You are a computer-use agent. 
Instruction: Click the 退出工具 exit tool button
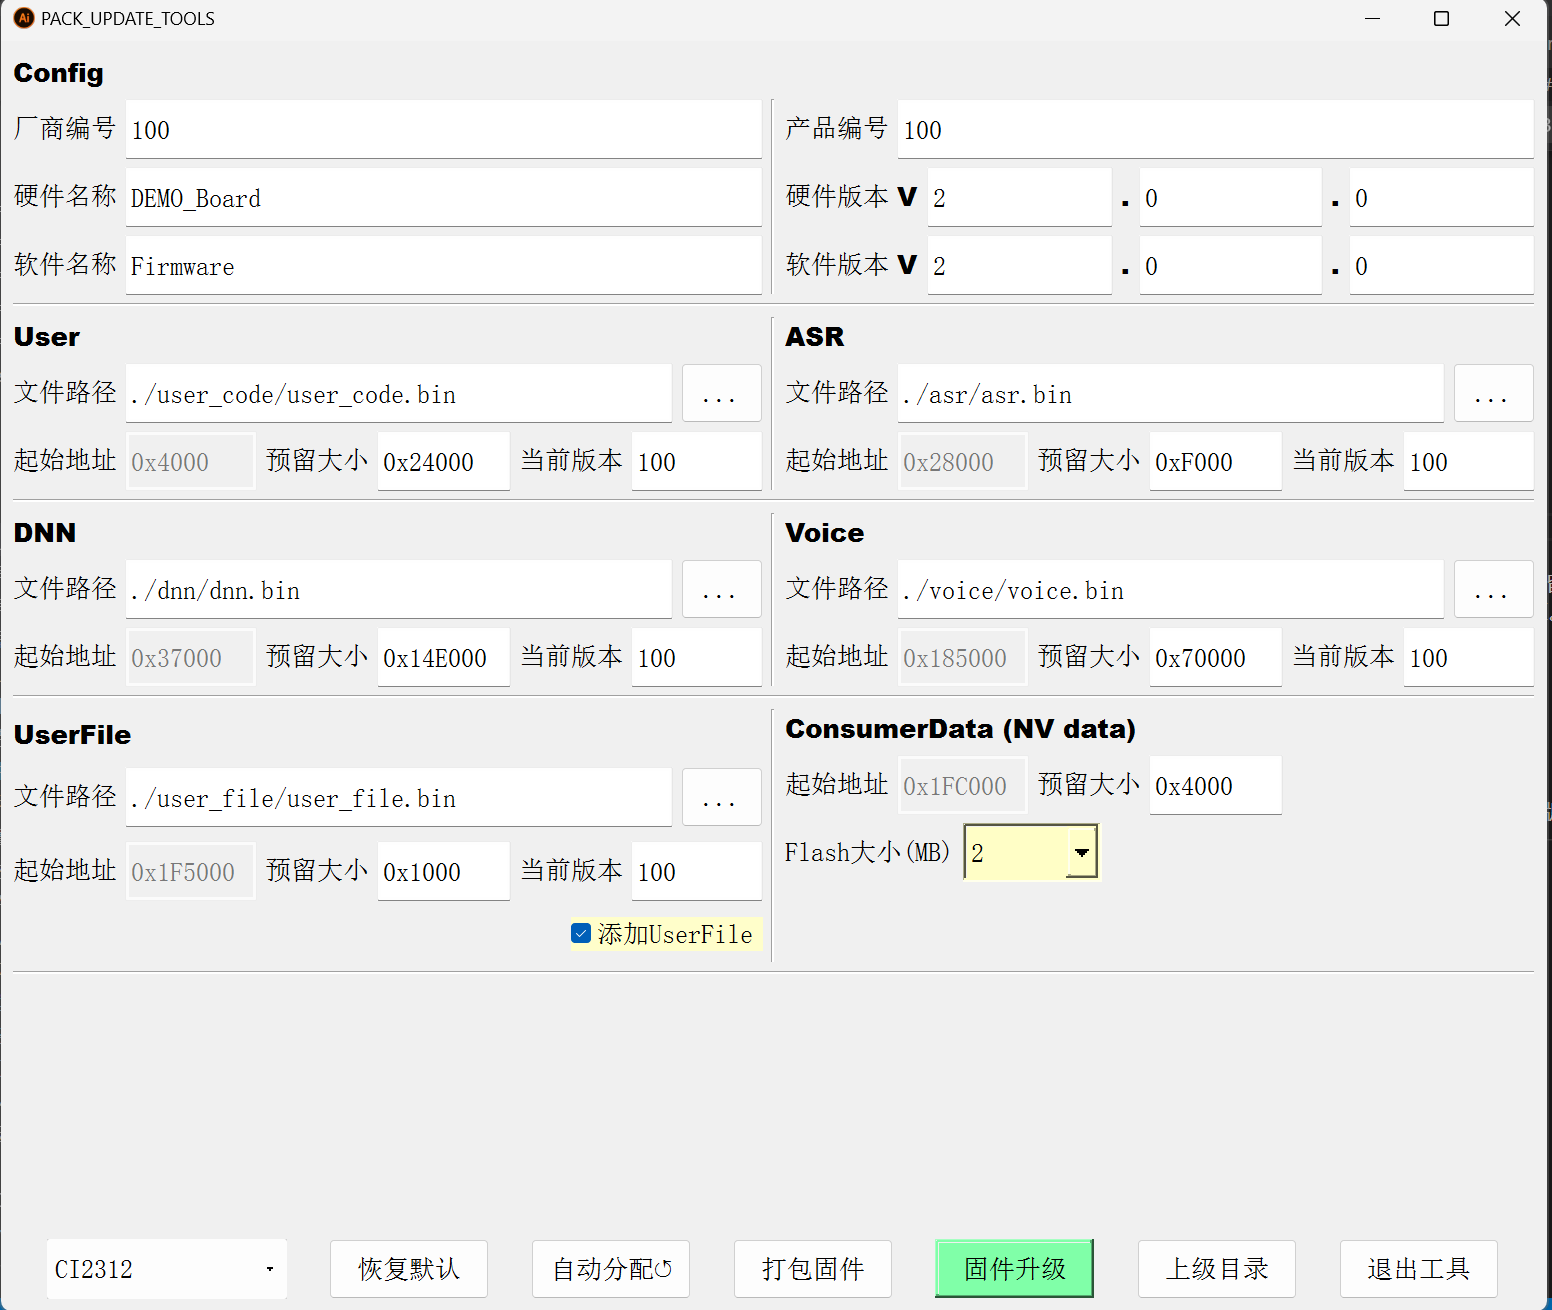(x=1419, y=1268)
